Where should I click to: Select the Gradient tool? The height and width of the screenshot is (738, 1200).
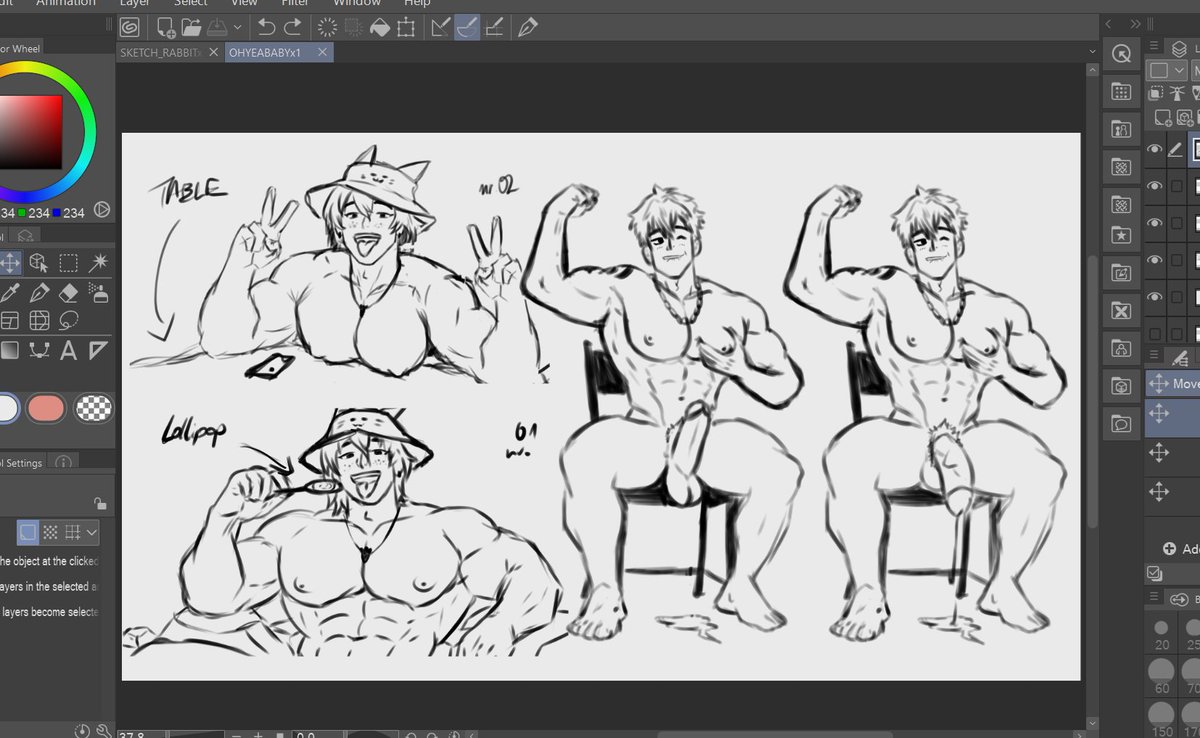click(10, 350)
